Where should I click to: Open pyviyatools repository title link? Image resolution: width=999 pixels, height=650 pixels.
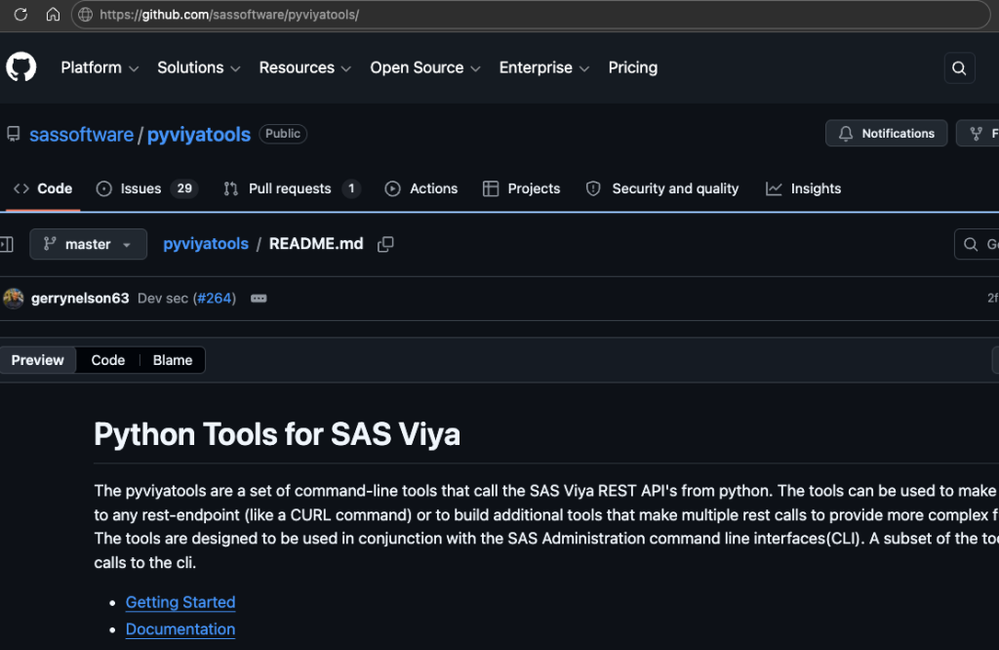[x=199, y=134]
